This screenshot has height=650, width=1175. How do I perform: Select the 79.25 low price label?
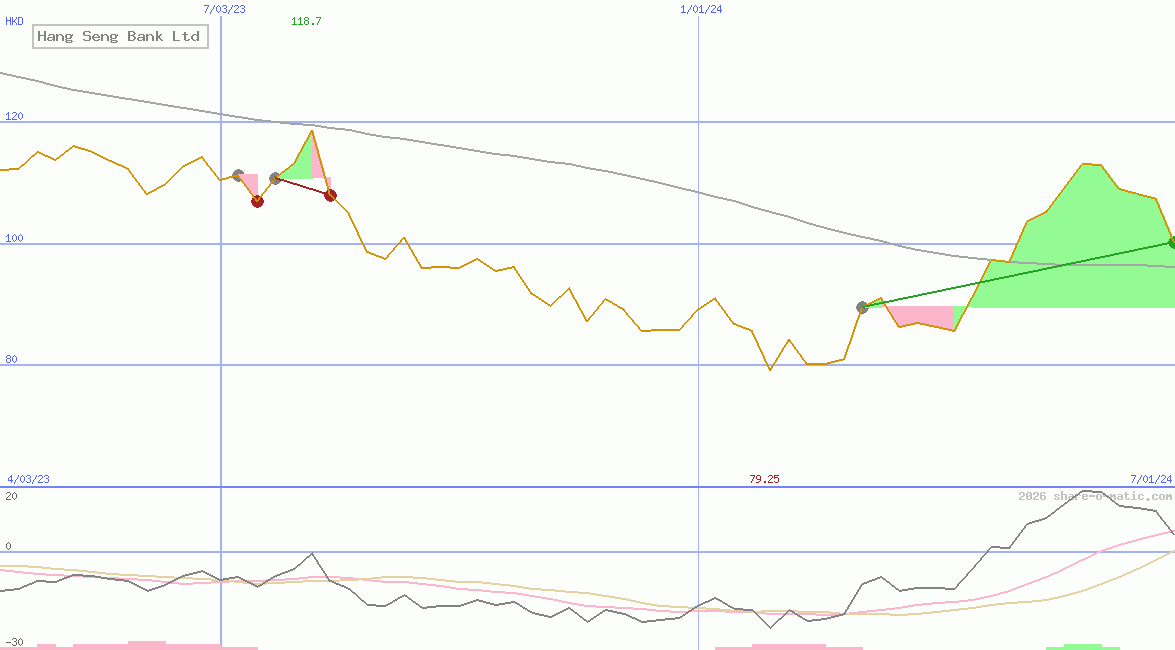tap(764, 478)
